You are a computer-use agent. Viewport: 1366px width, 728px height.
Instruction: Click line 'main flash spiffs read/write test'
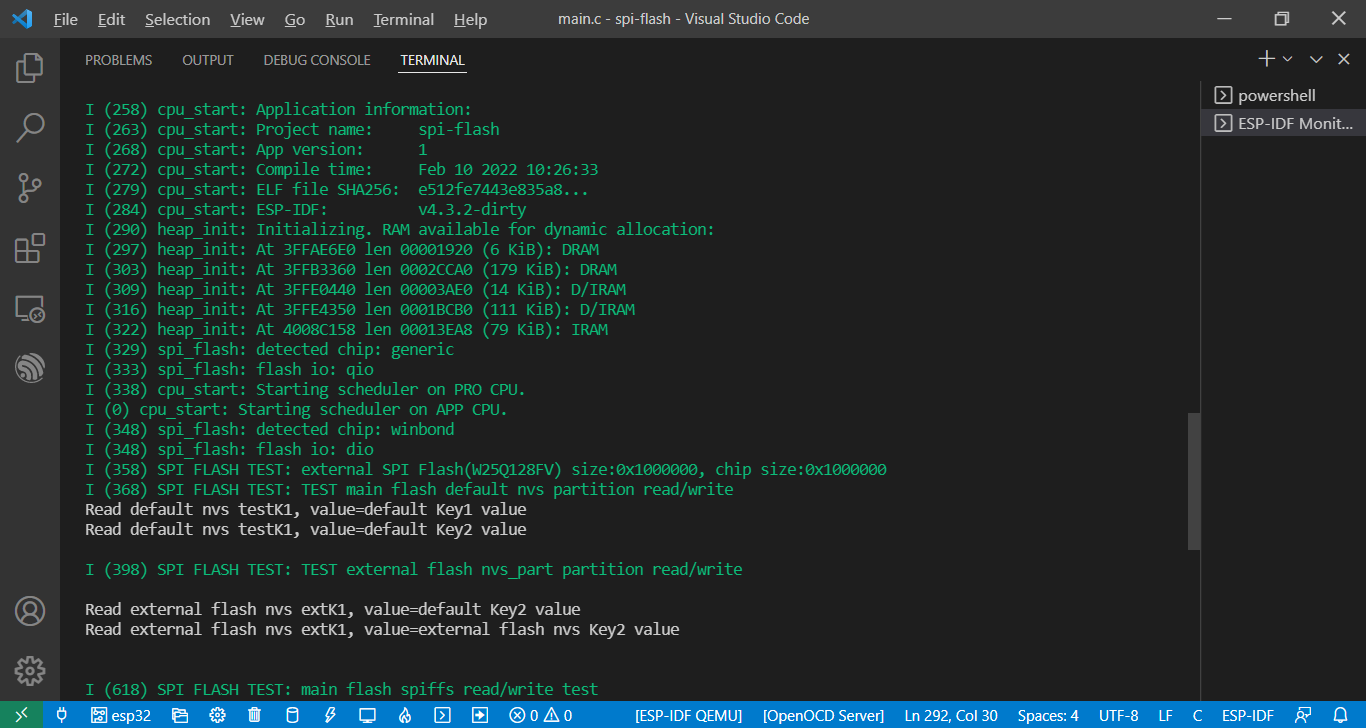(x=342, y=689)
